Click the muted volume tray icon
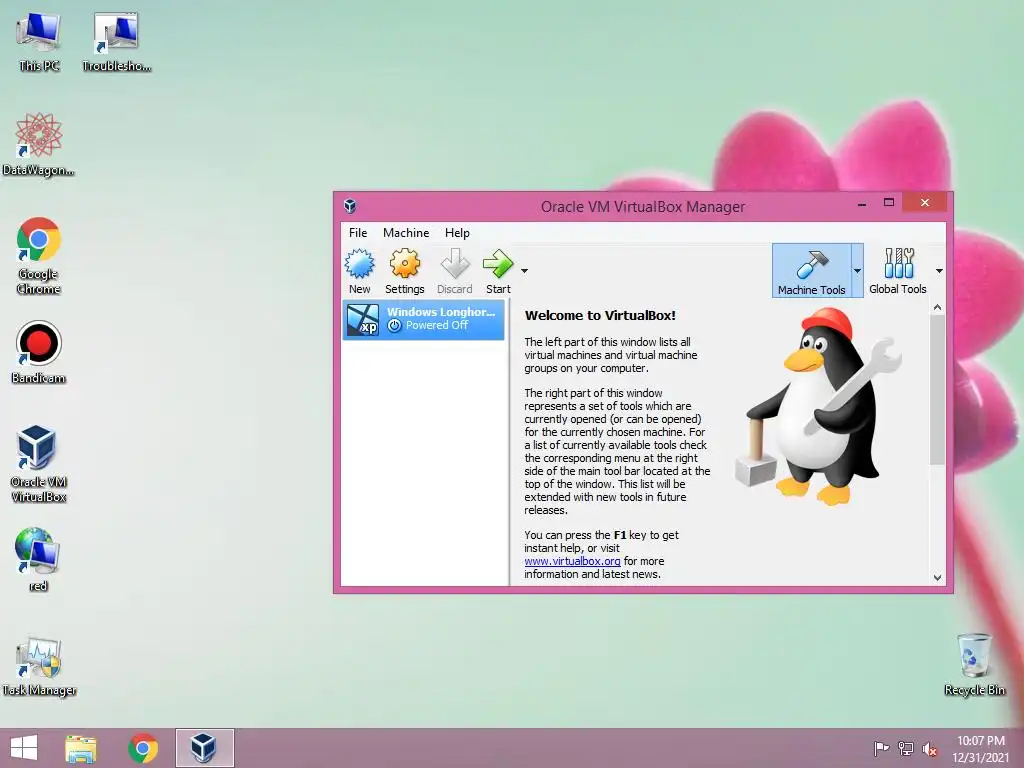Screen dimensions: 1024x768 click(x=930, y=748)
